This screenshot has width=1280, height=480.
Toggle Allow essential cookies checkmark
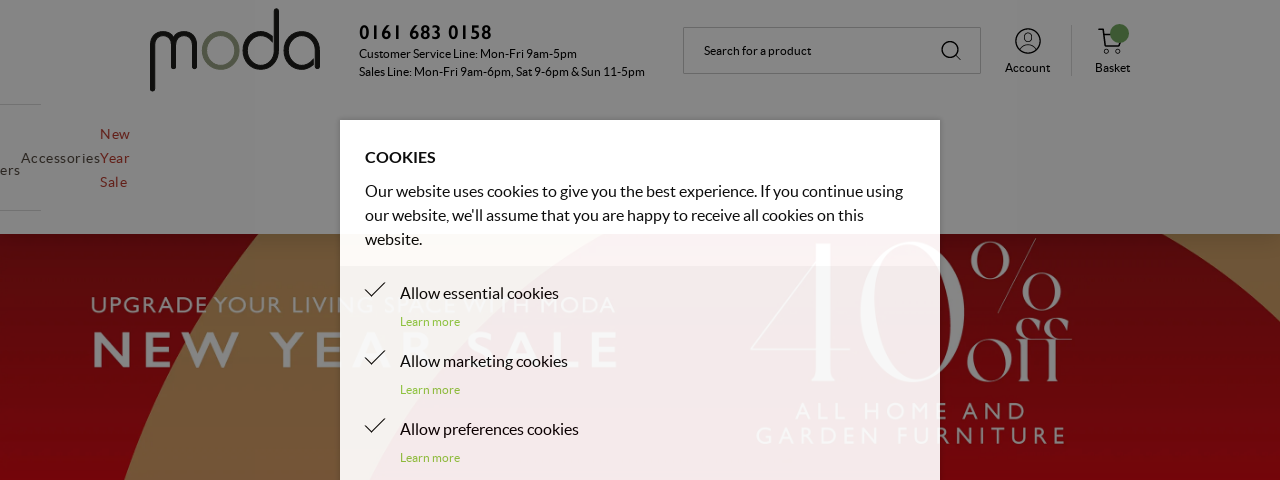(x=375, y=290)
